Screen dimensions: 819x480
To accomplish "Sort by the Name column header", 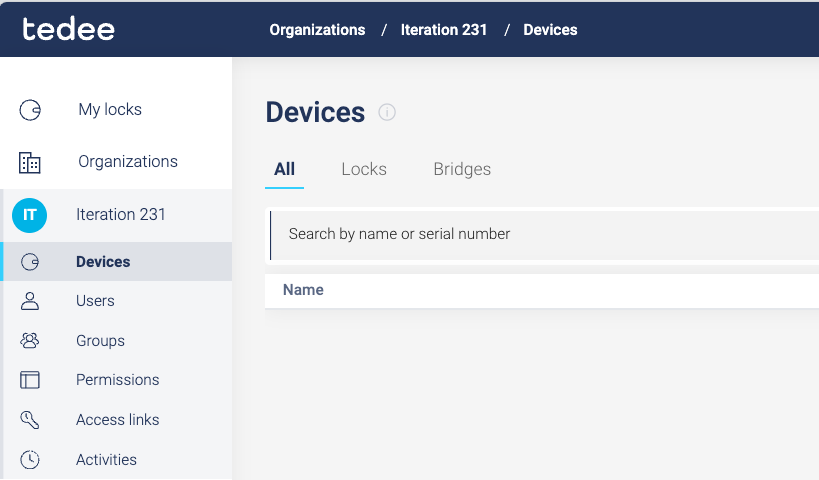I will point(303,290).
